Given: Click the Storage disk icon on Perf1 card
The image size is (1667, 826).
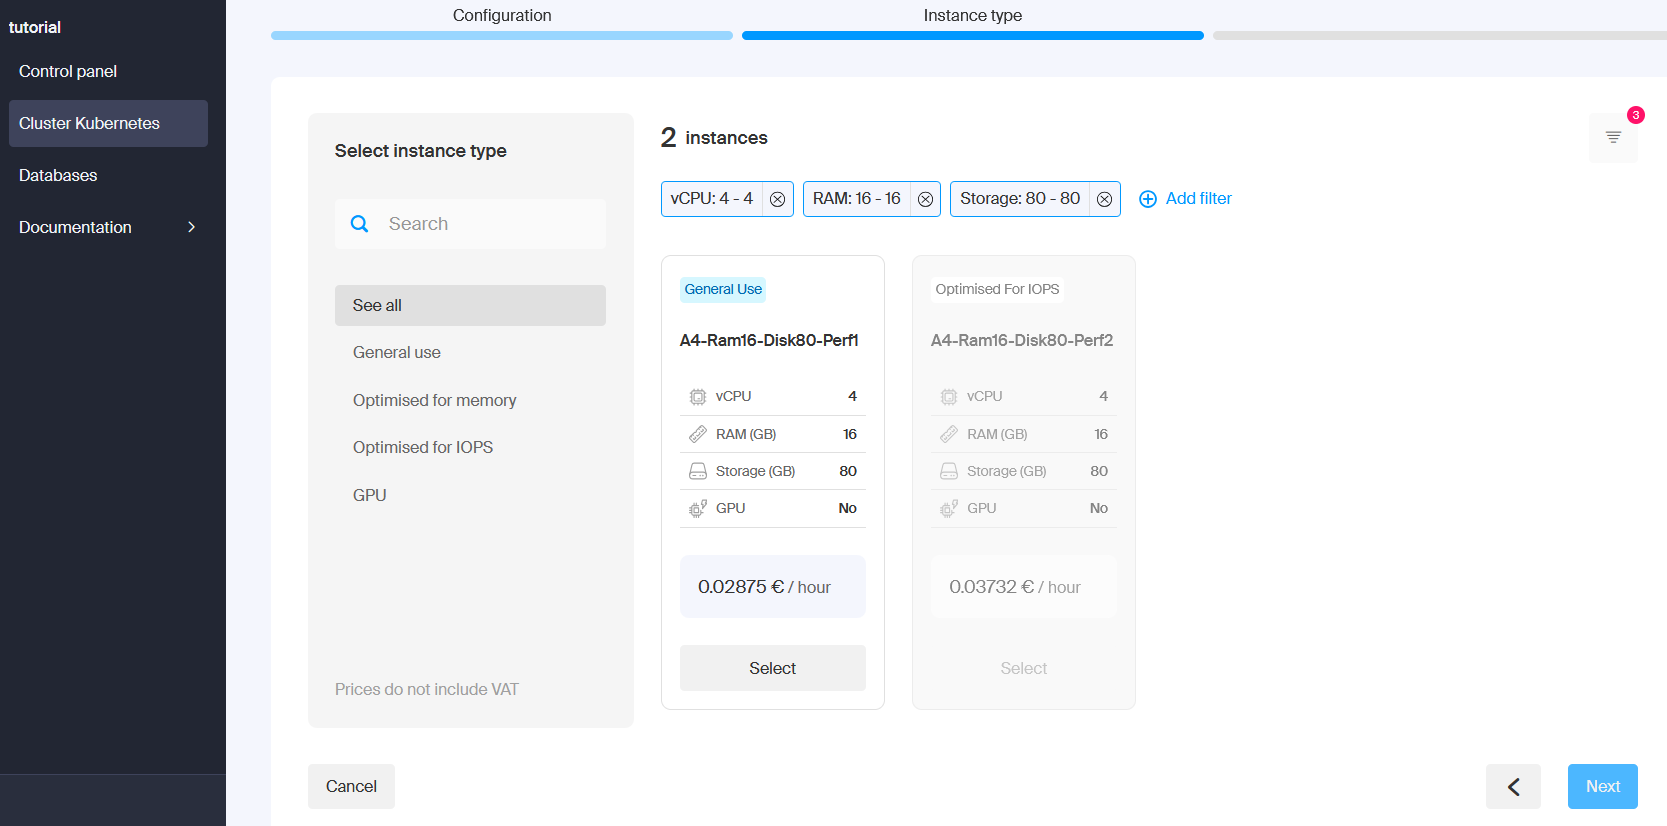Looking at the screenshot, I should [697, 471].
